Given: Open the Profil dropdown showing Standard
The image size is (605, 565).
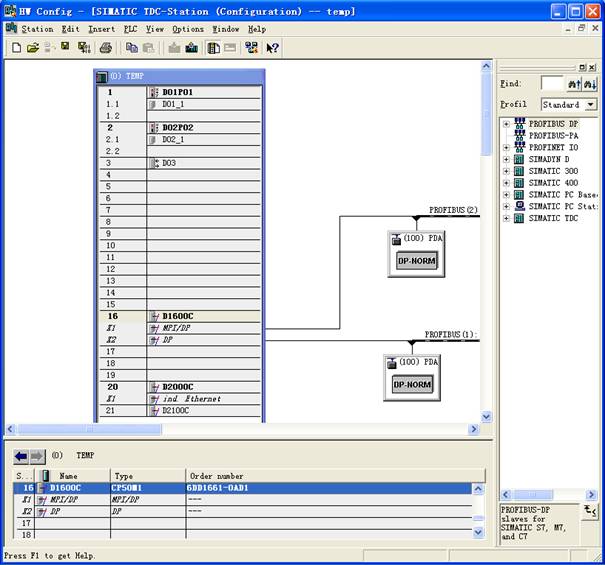Looking at the screenshot, I should 590,104.
